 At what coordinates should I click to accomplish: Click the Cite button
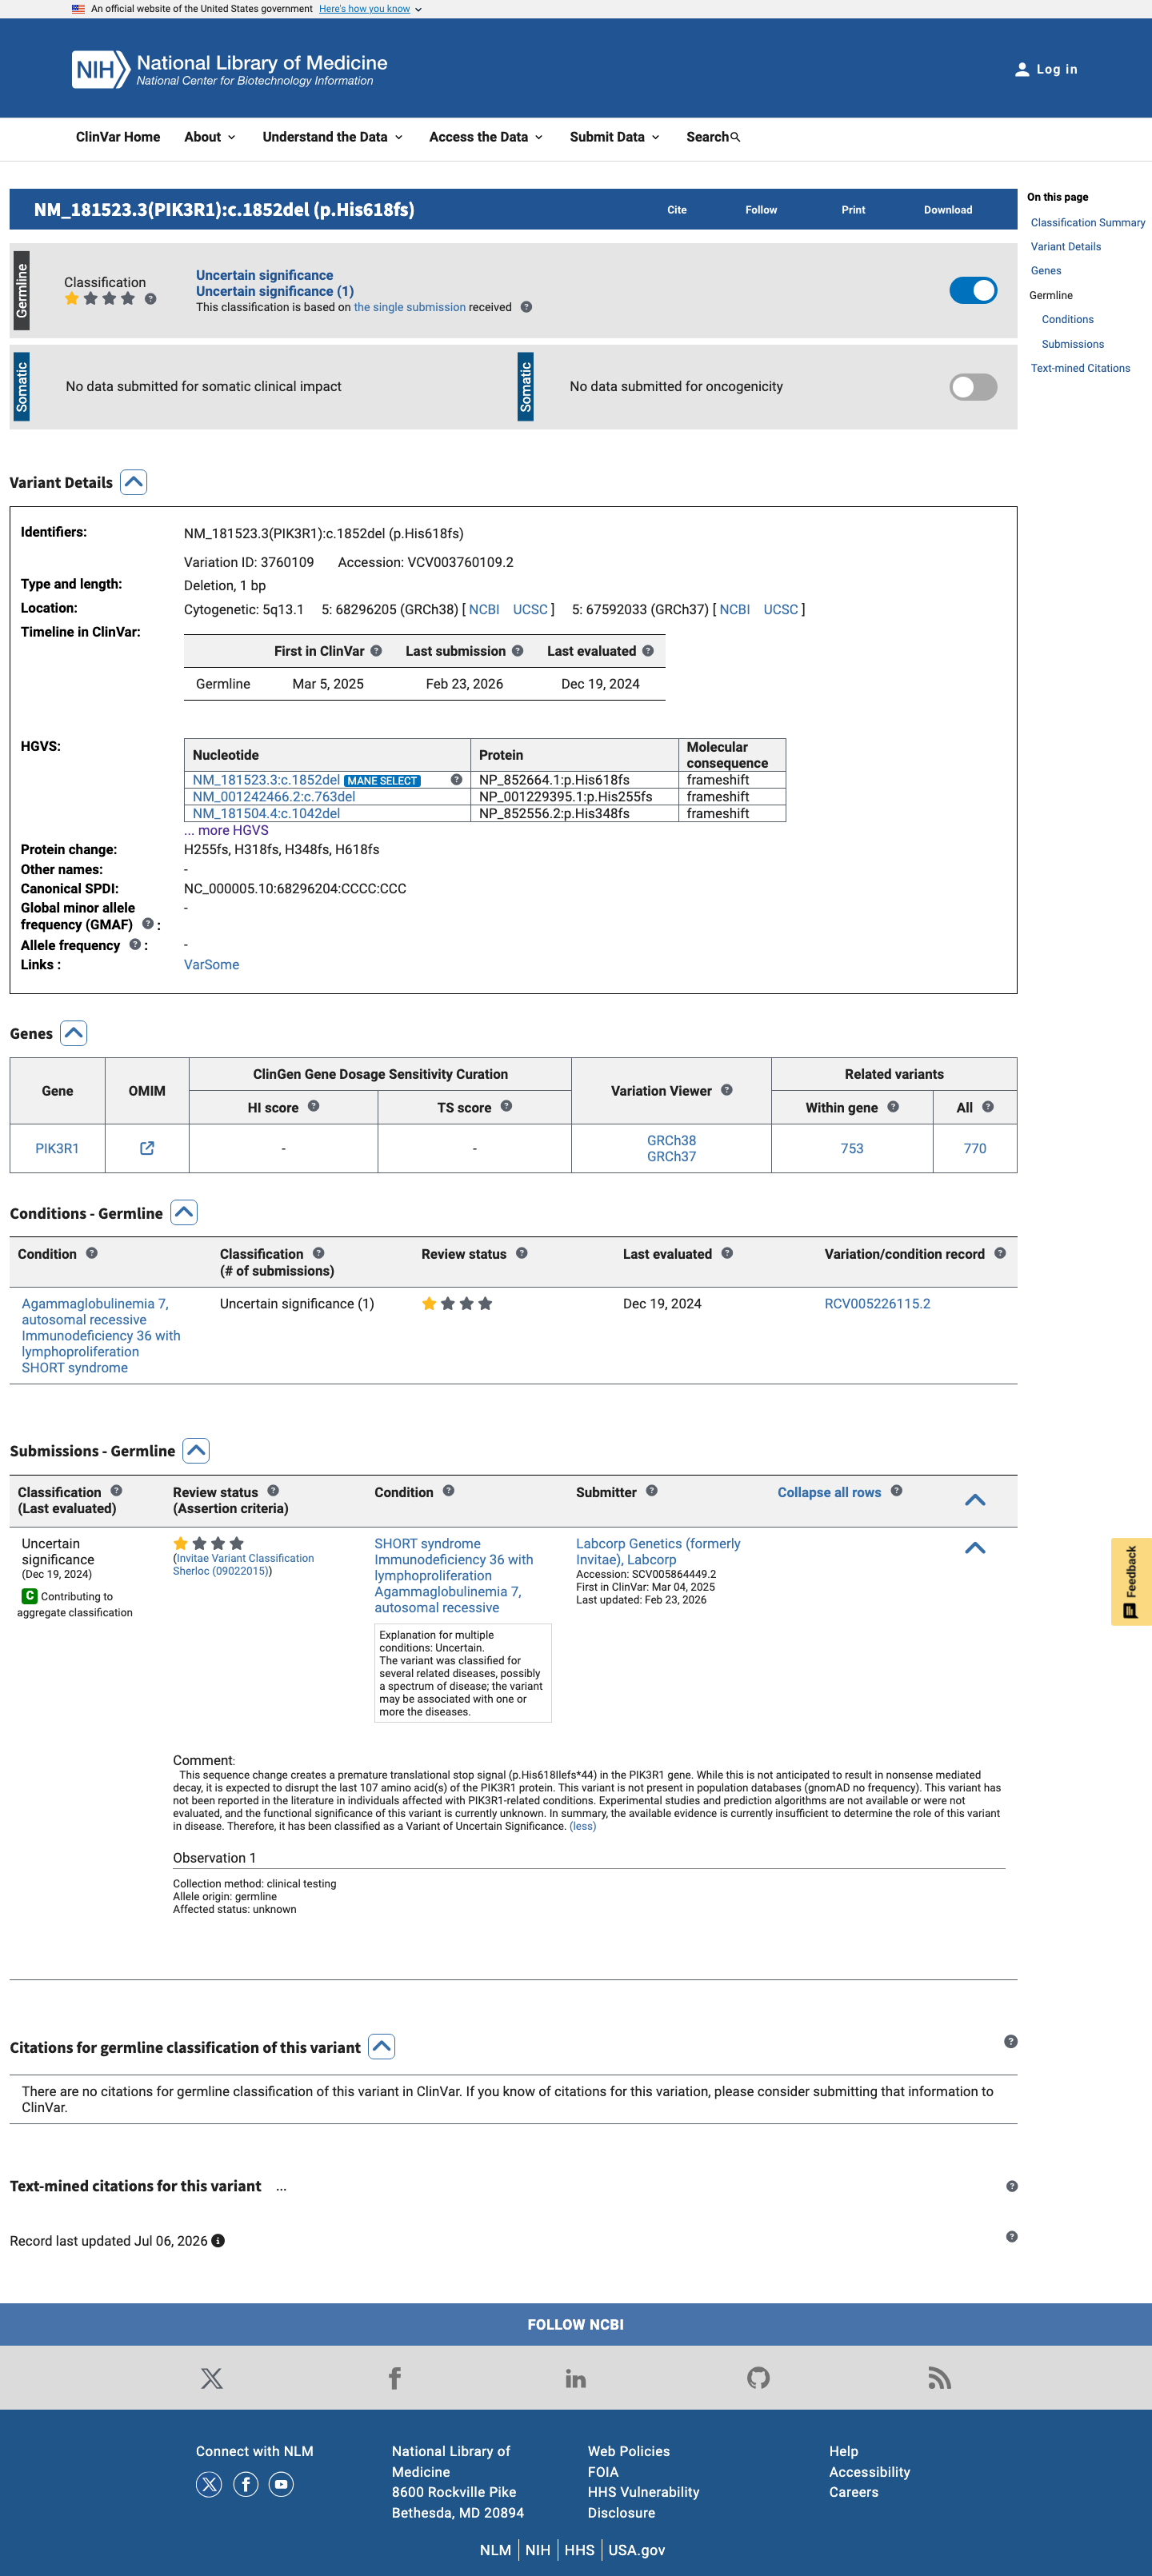677,210
